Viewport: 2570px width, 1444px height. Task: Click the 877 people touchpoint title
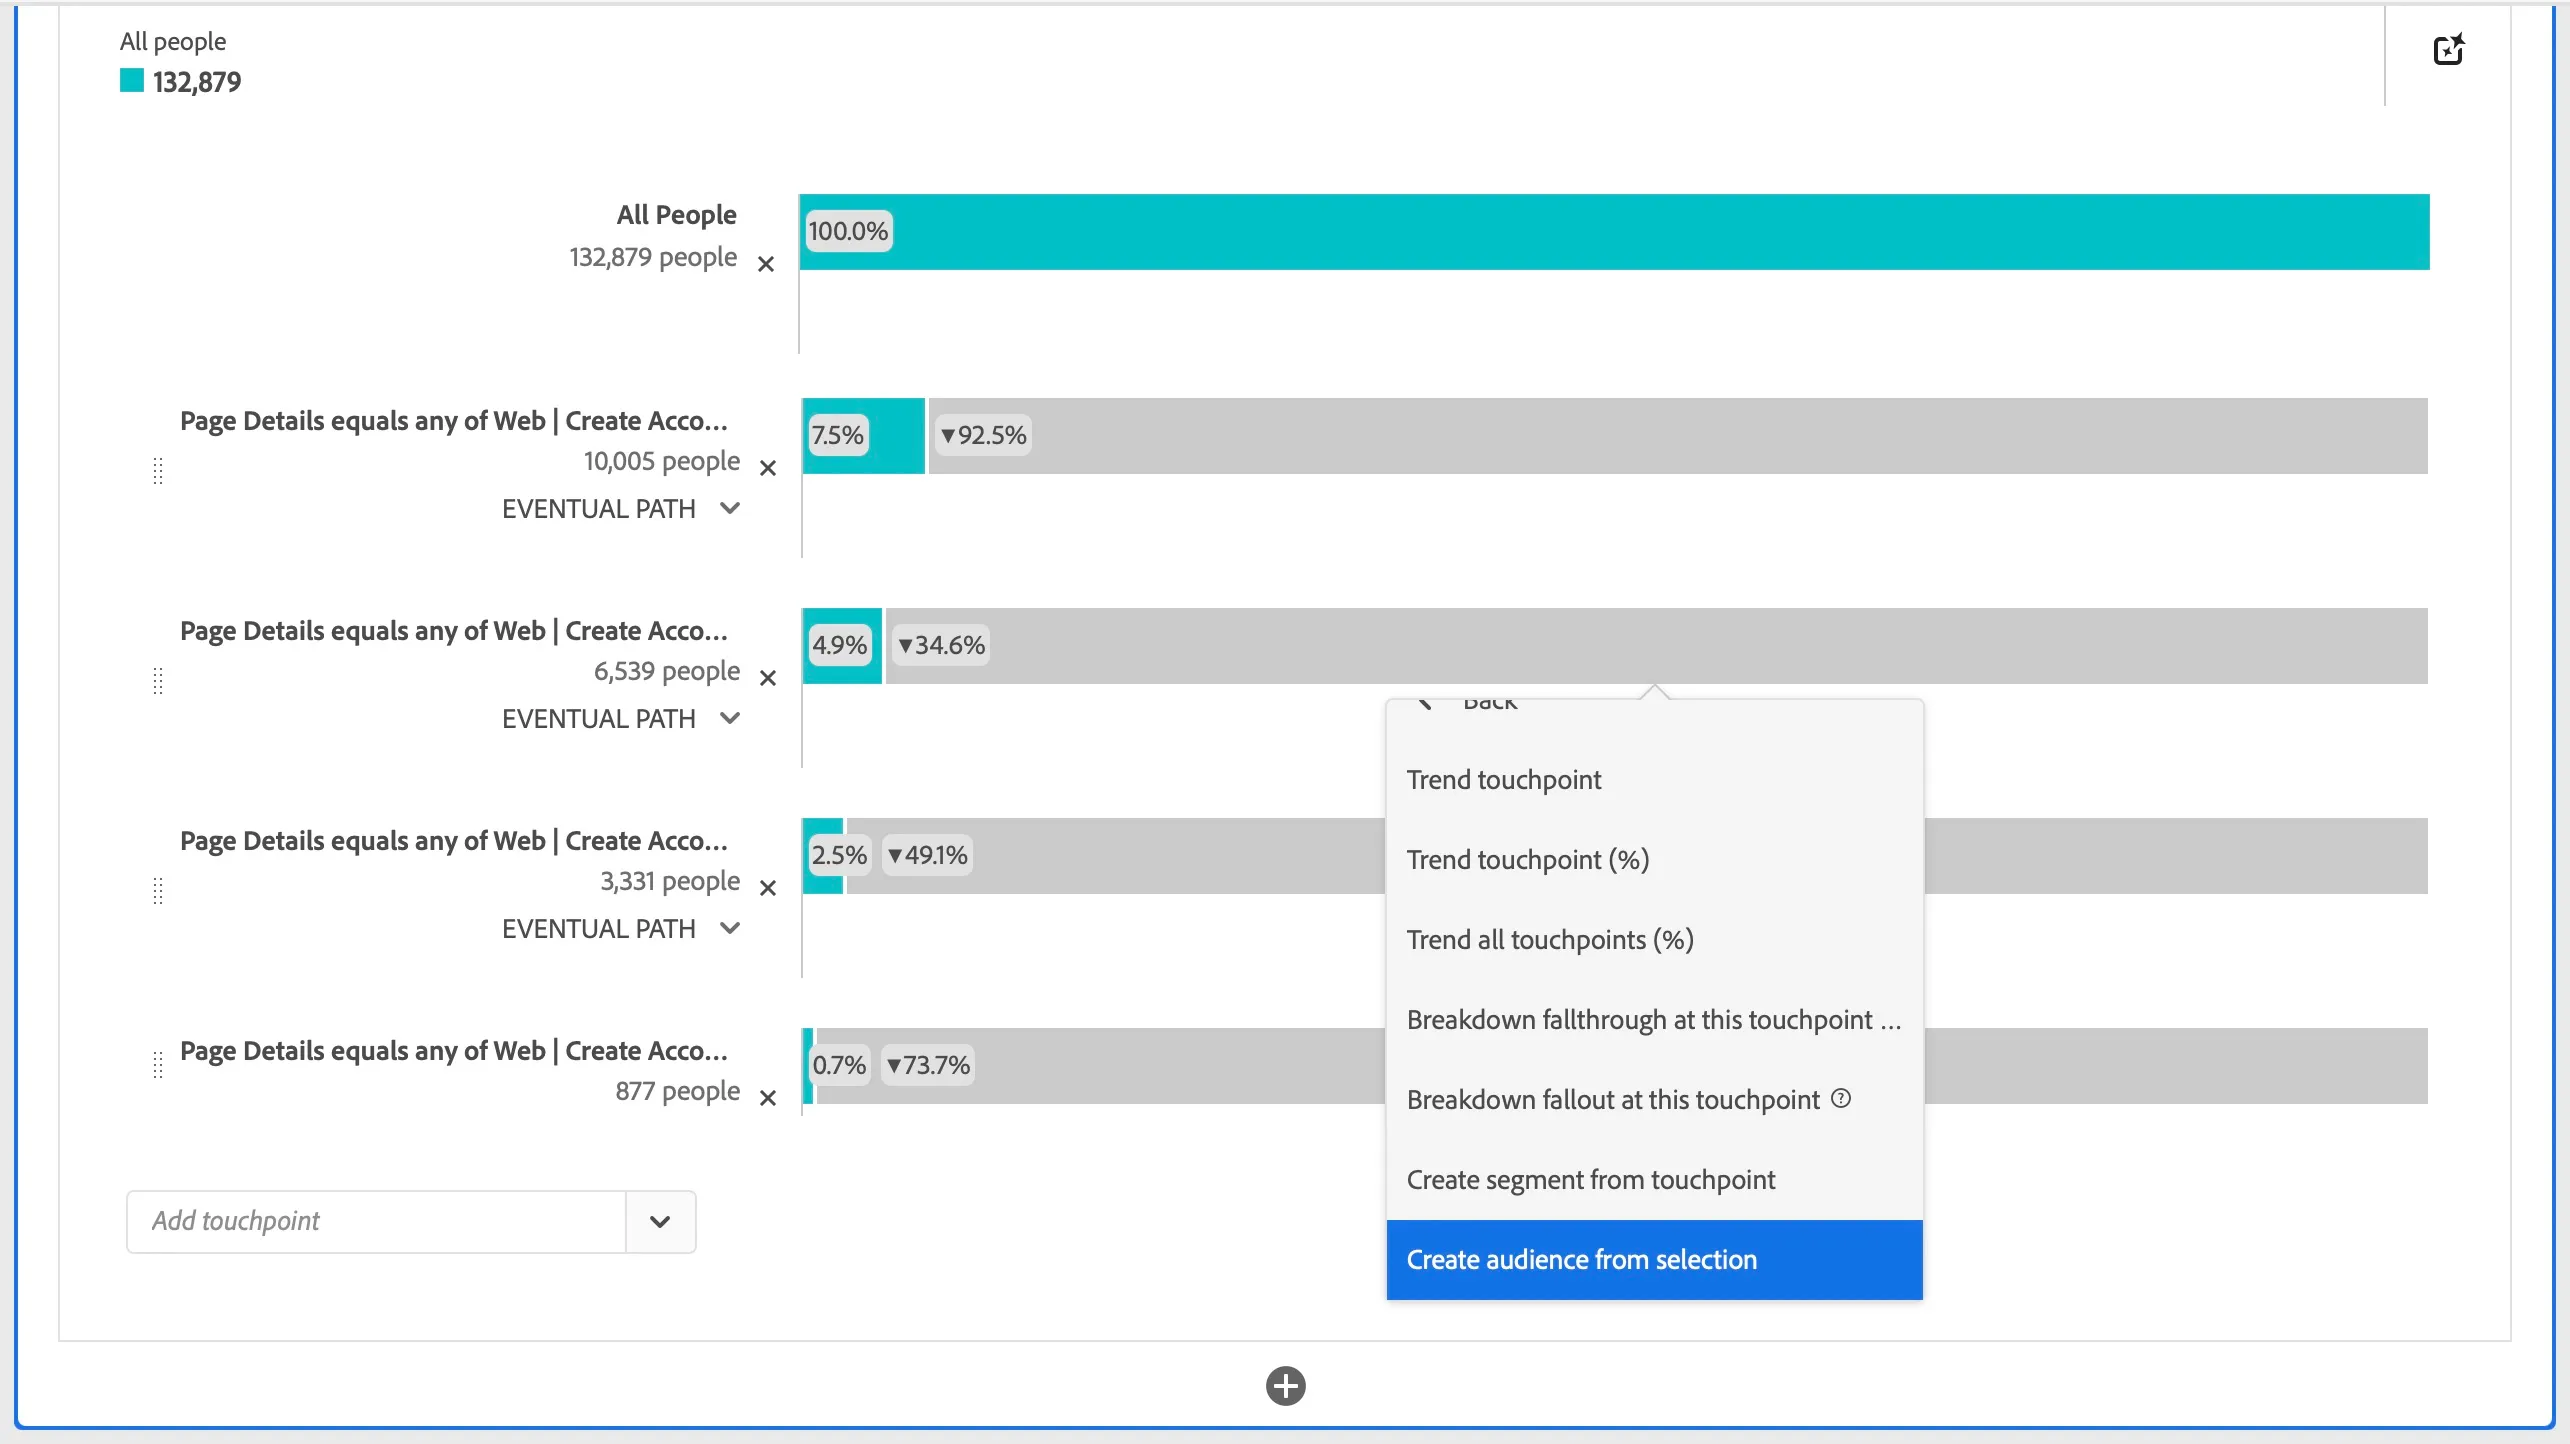pyautogui.click(x=454, y=1051)
